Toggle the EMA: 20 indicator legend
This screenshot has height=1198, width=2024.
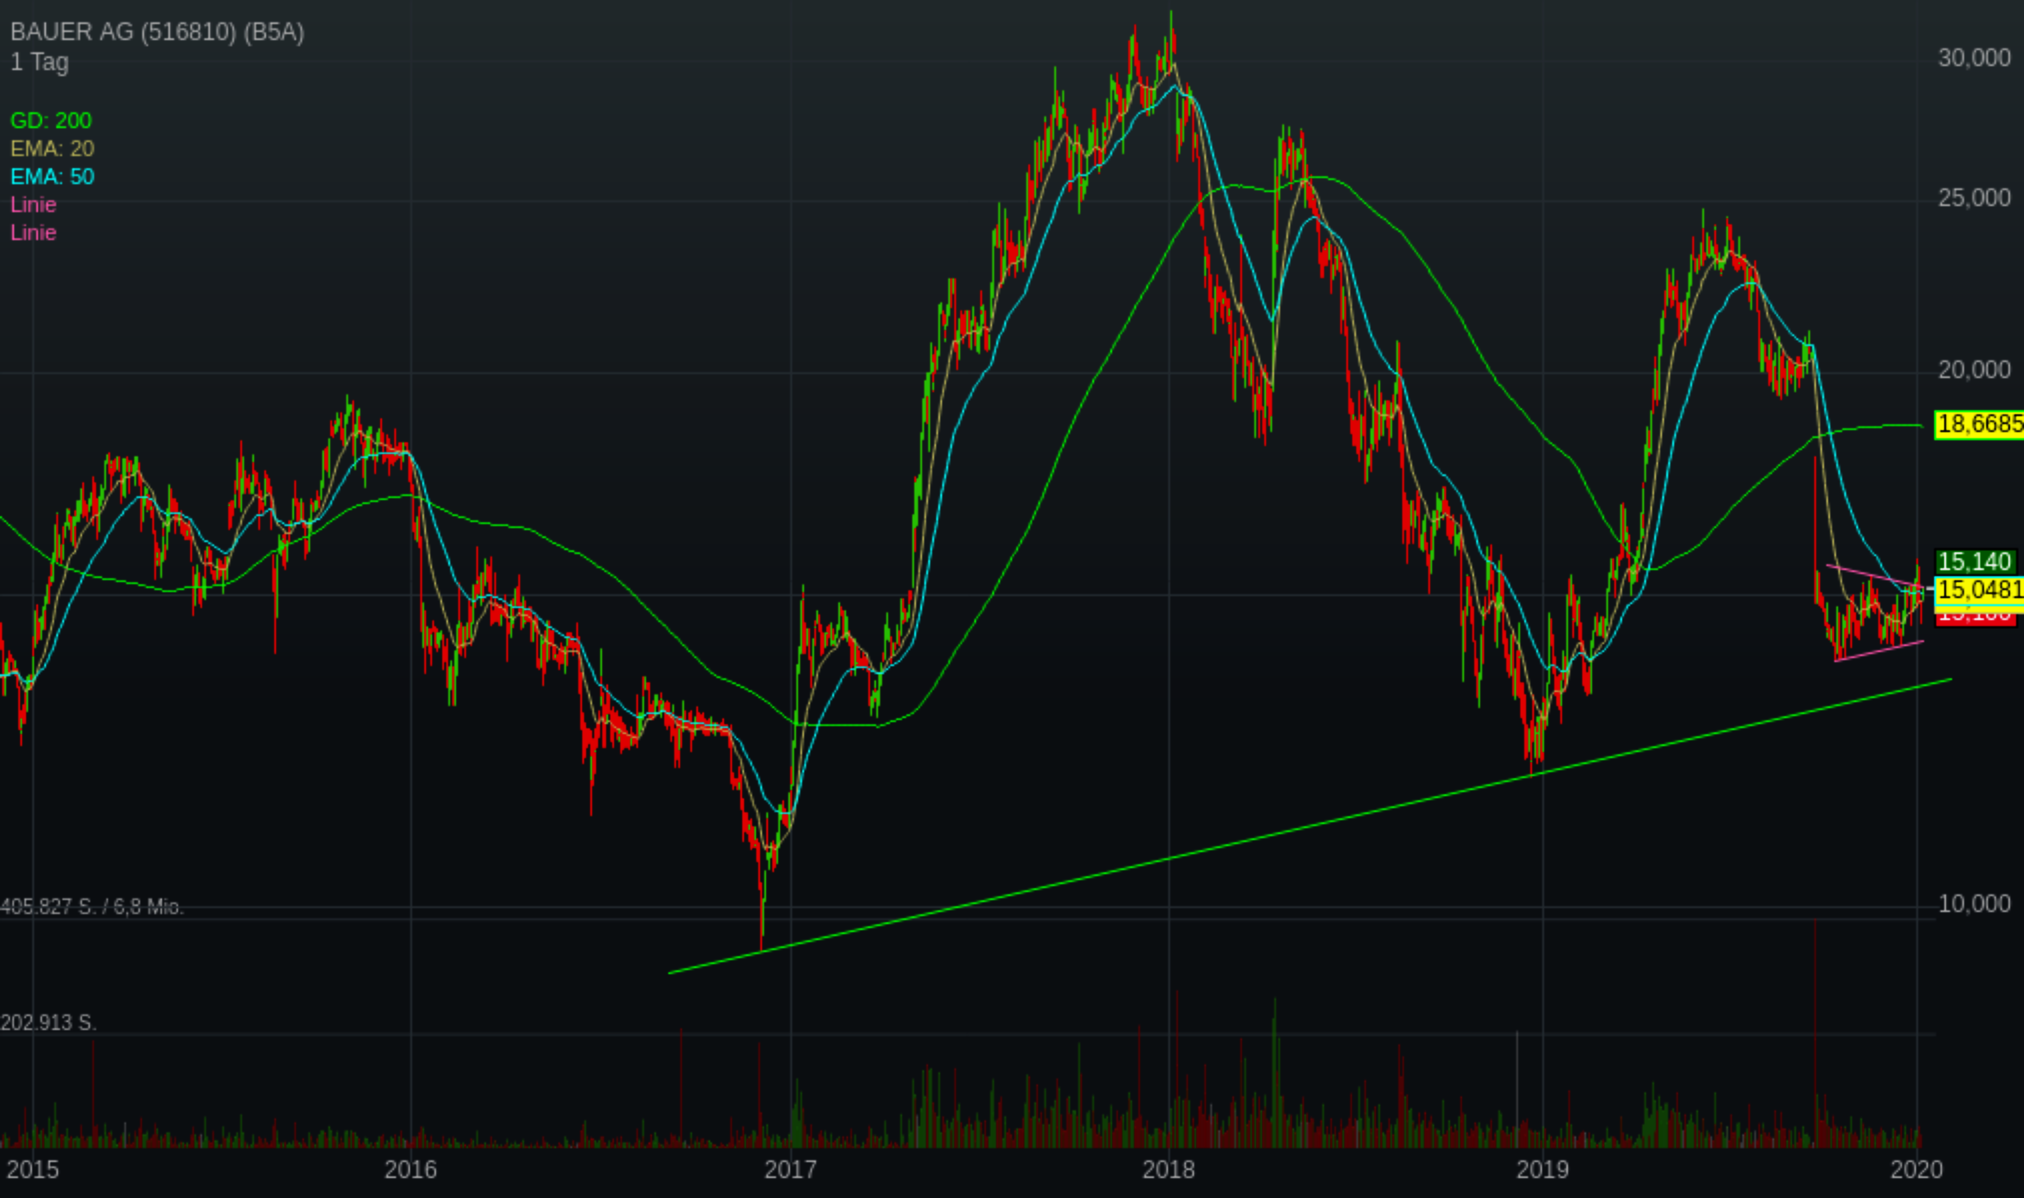pyautogui.click(x=52, y=149)
